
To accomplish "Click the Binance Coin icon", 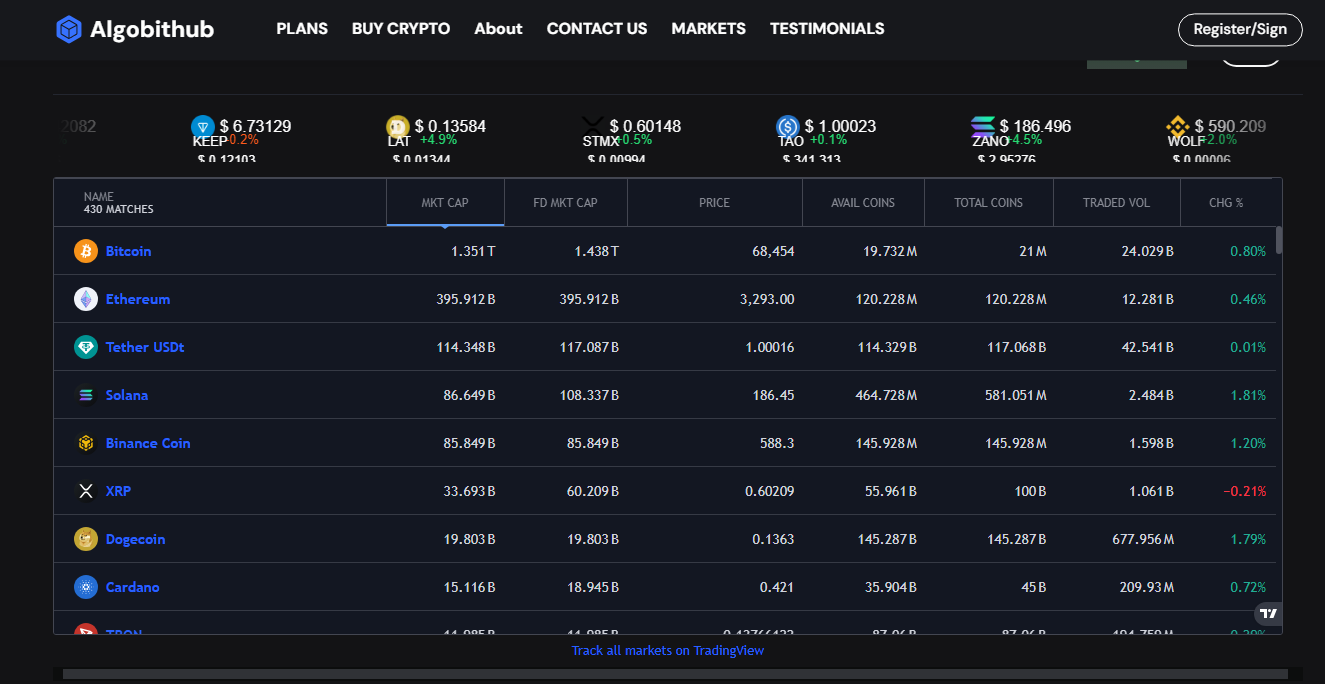I will (x=86, y=443).
